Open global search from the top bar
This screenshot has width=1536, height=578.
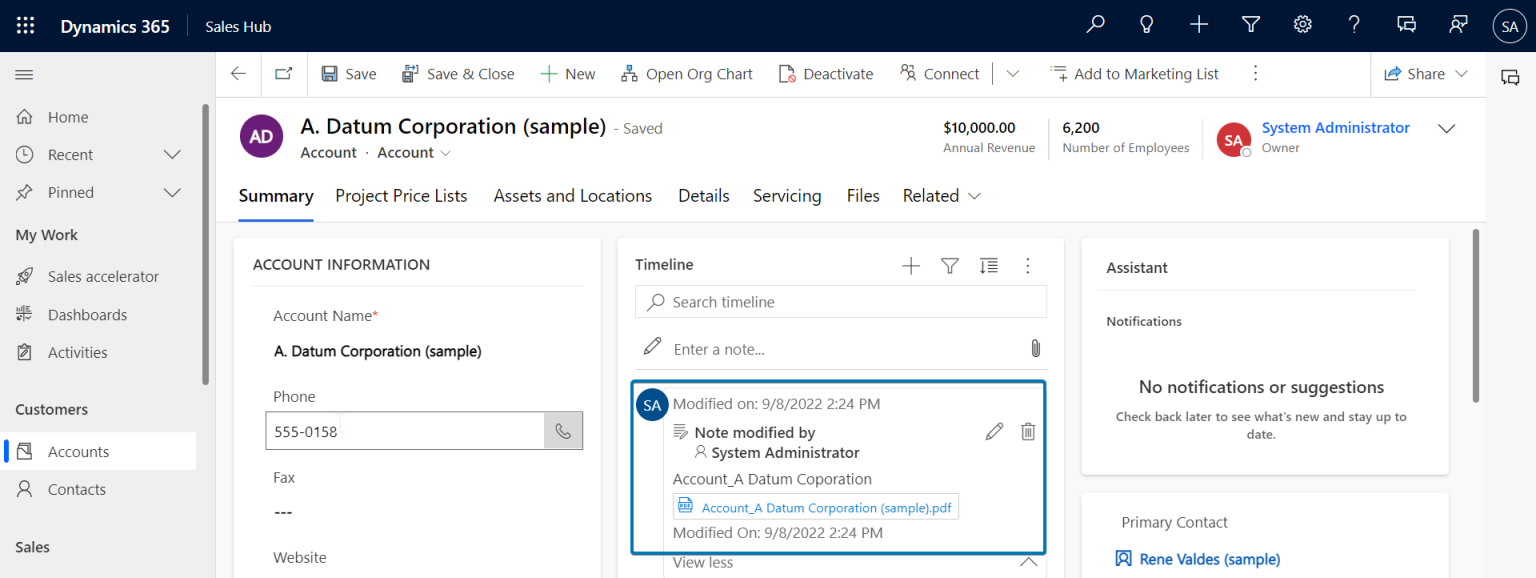point(1095,23)
